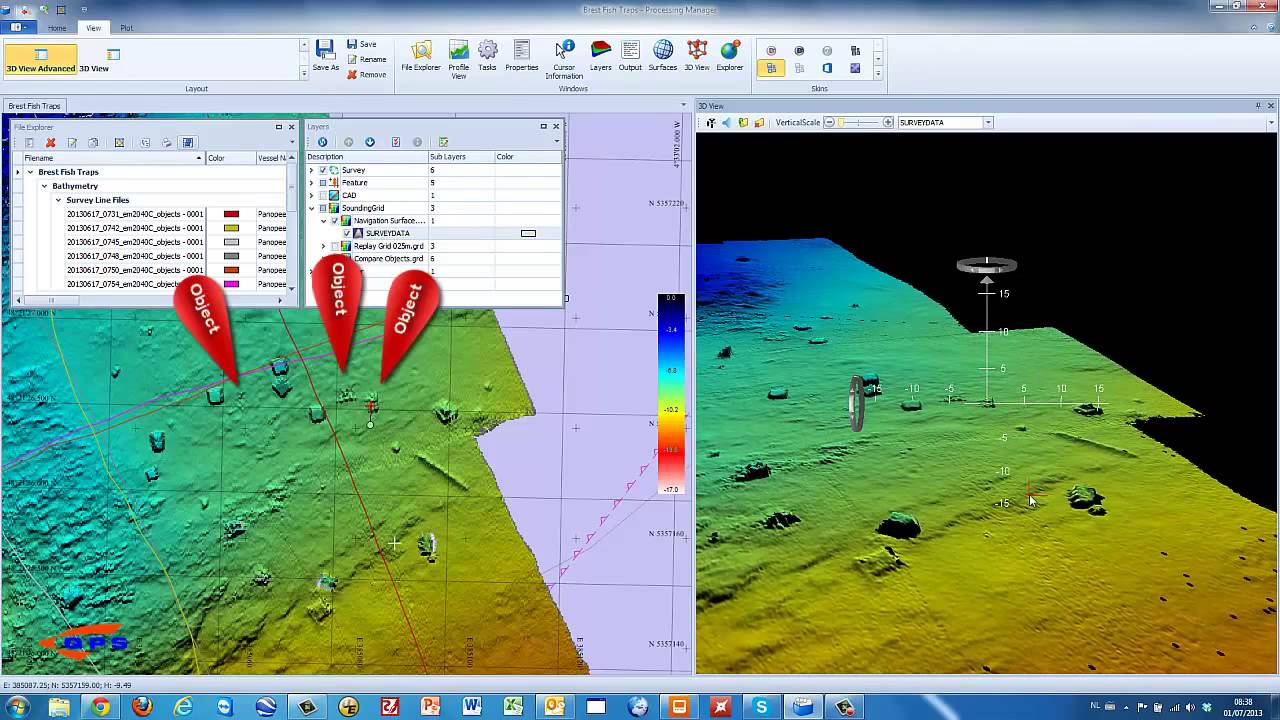The image size is (1280, 720).
Task: Open Chrome from Windows taskbar
Action: pyautogui.click(x=100, y=707)
